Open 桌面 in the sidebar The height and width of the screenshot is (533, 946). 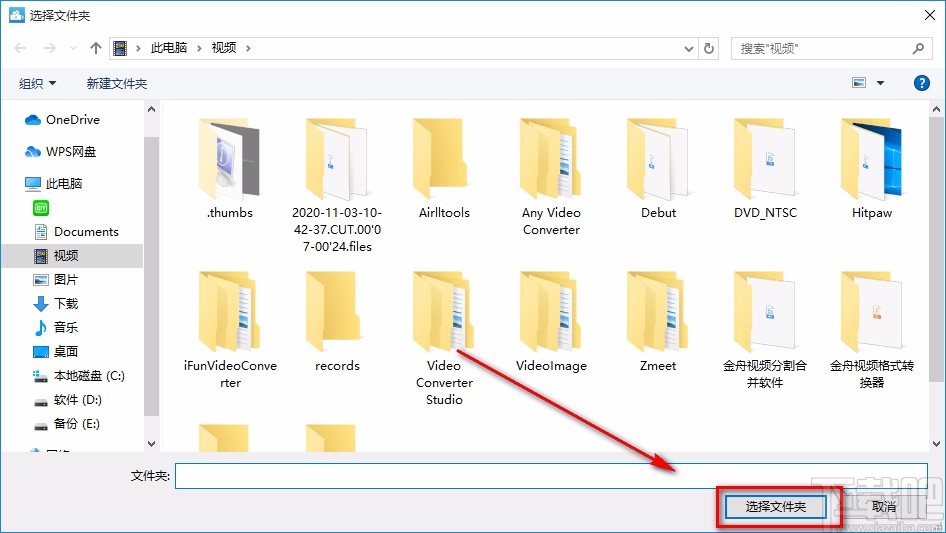[x=56, y=351]
